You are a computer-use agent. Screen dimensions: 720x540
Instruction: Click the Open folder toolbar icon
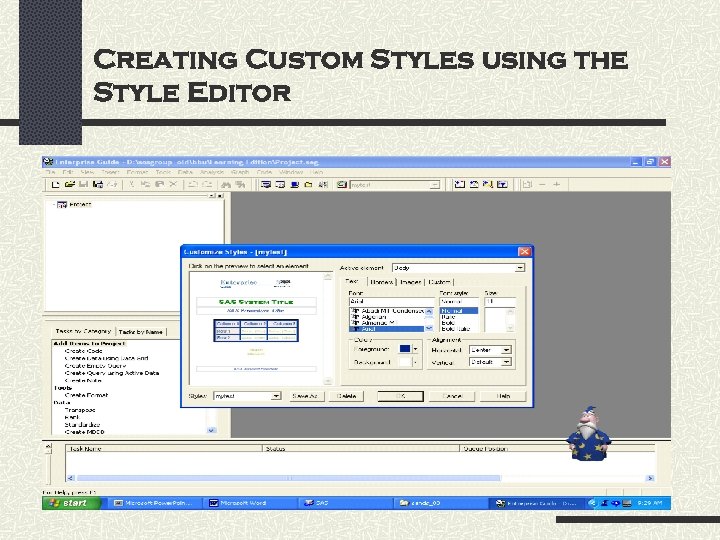[x=70, y=185]
